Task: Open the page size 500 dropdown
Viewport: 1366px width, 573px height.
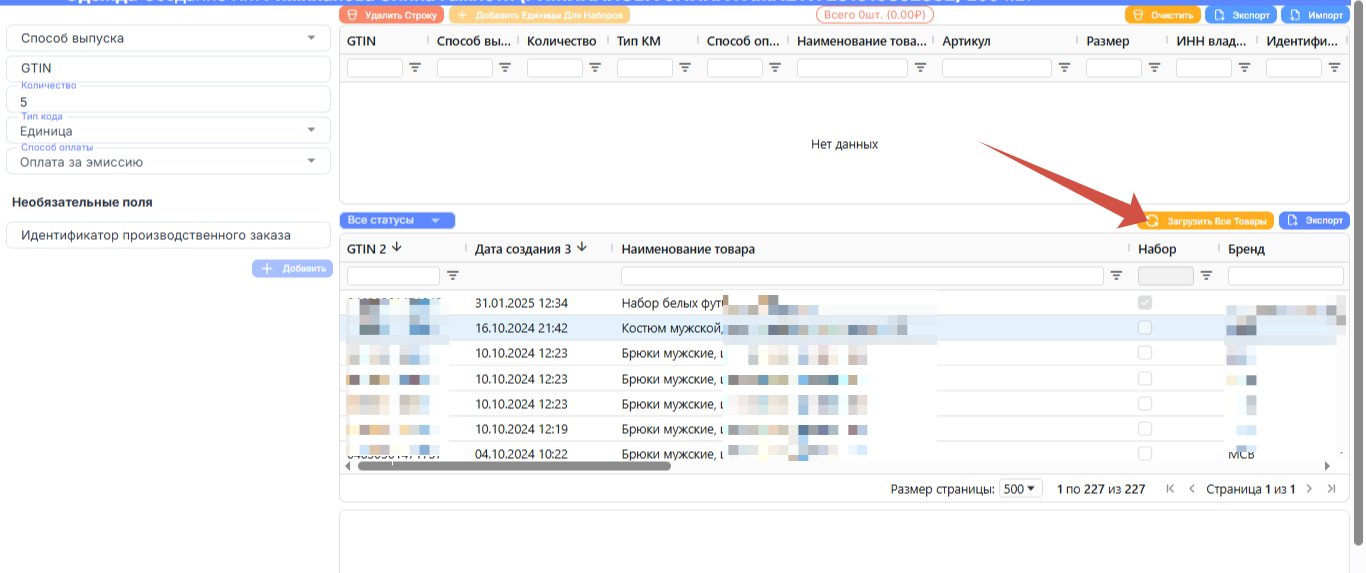Action: pyautogui.click(x=1021, y=489)
